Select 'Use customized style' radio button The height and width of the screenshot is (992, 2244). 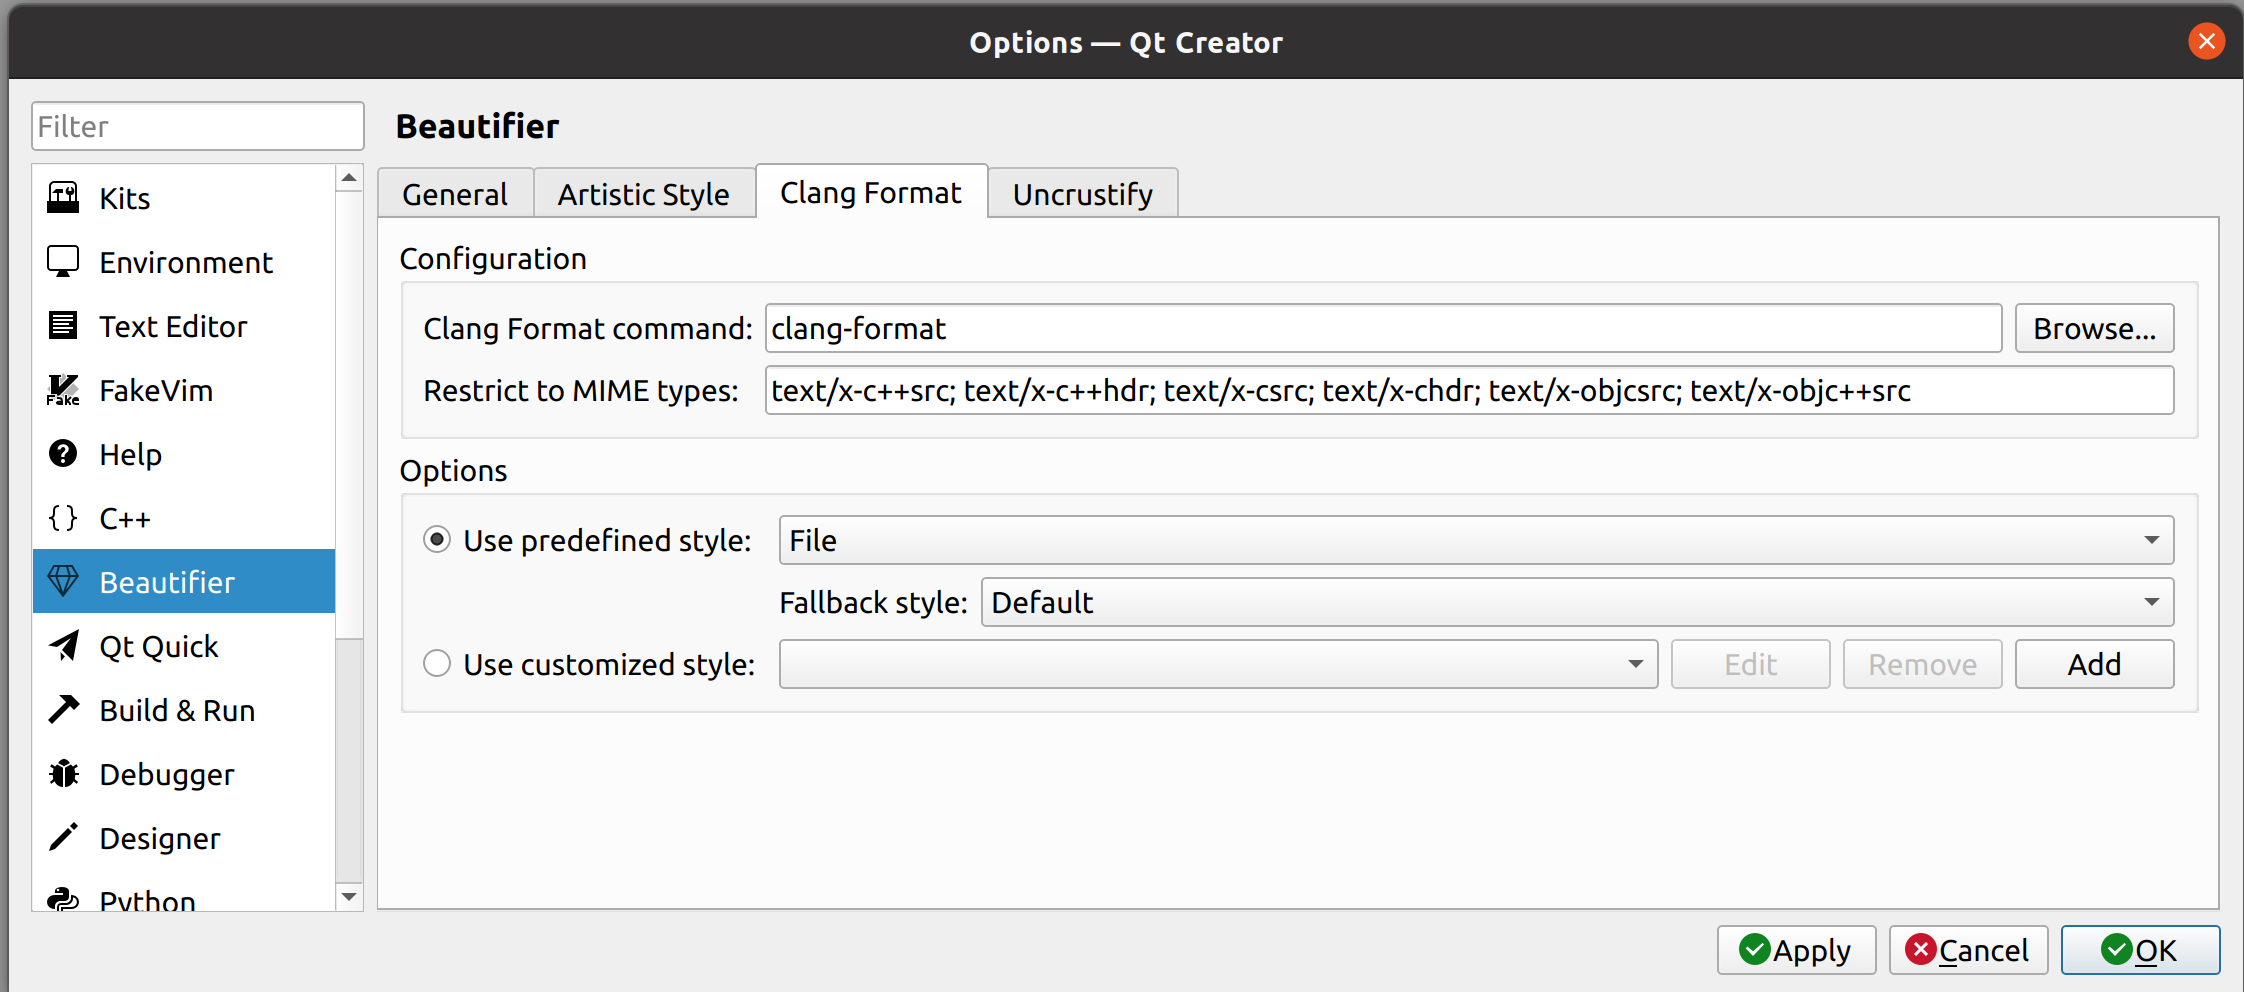point(437,664)
